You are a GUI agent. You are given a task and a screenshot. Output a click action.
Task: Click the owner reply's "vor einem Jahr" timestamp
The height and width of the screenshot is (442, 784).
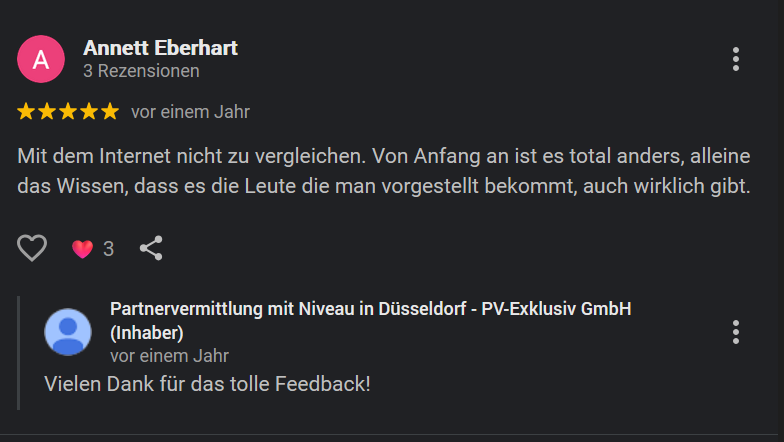pos(169,355)
